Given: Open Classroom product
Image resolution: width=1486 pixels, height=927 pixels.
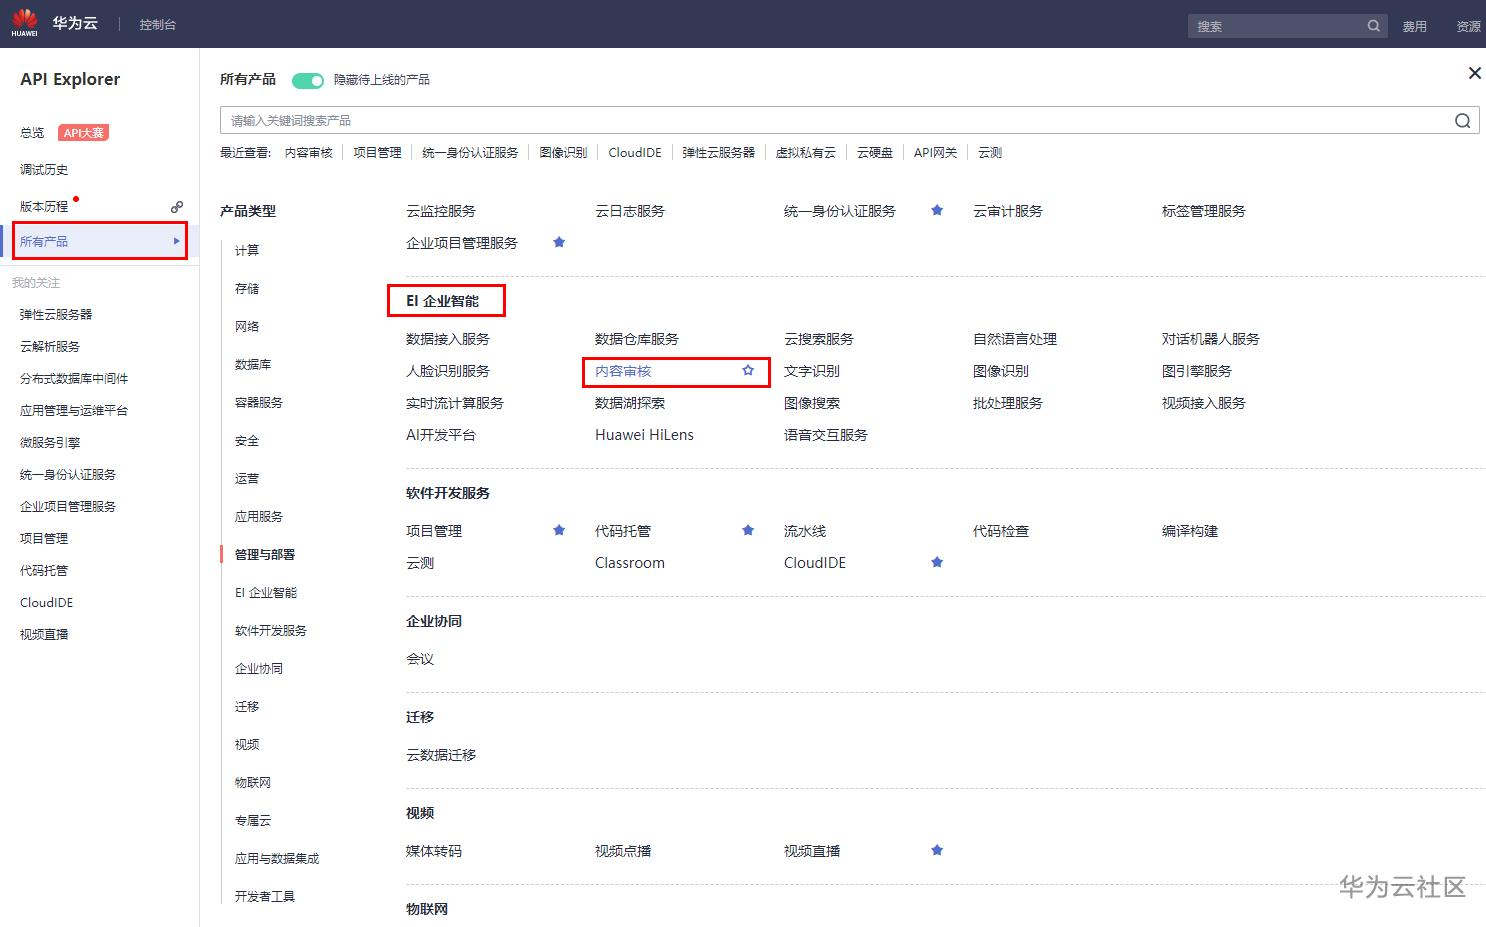Looking at the screenshot, I should coord(630,563).
